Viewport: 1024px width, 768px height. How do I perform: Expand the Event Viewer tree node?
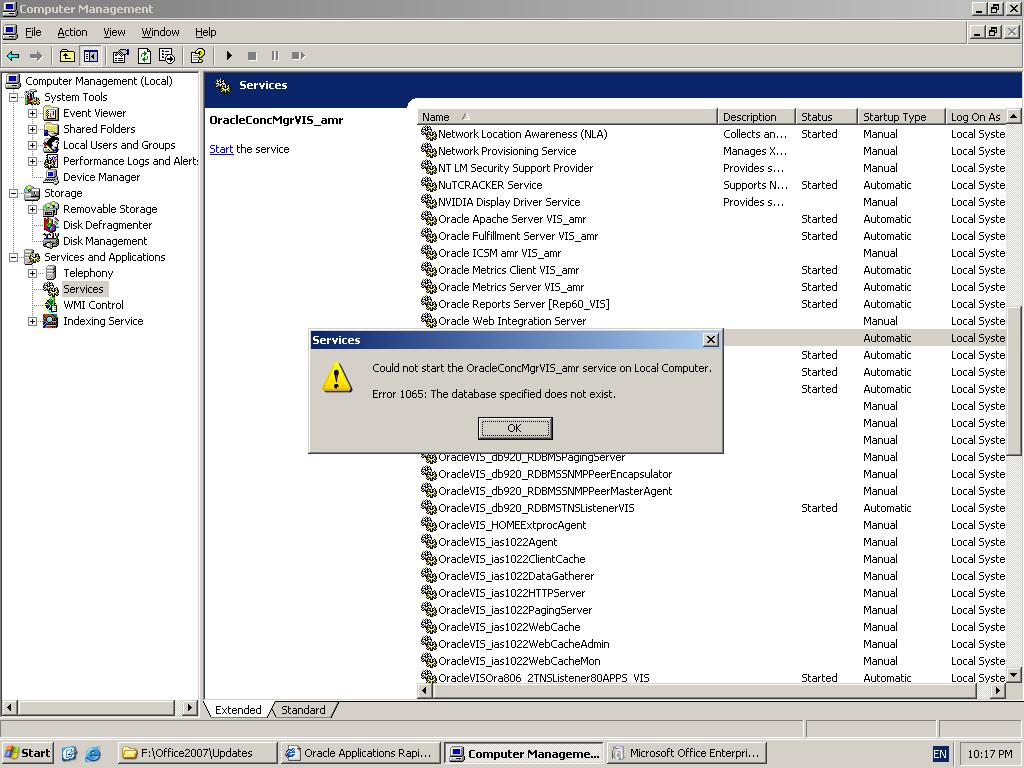[32, 113]
